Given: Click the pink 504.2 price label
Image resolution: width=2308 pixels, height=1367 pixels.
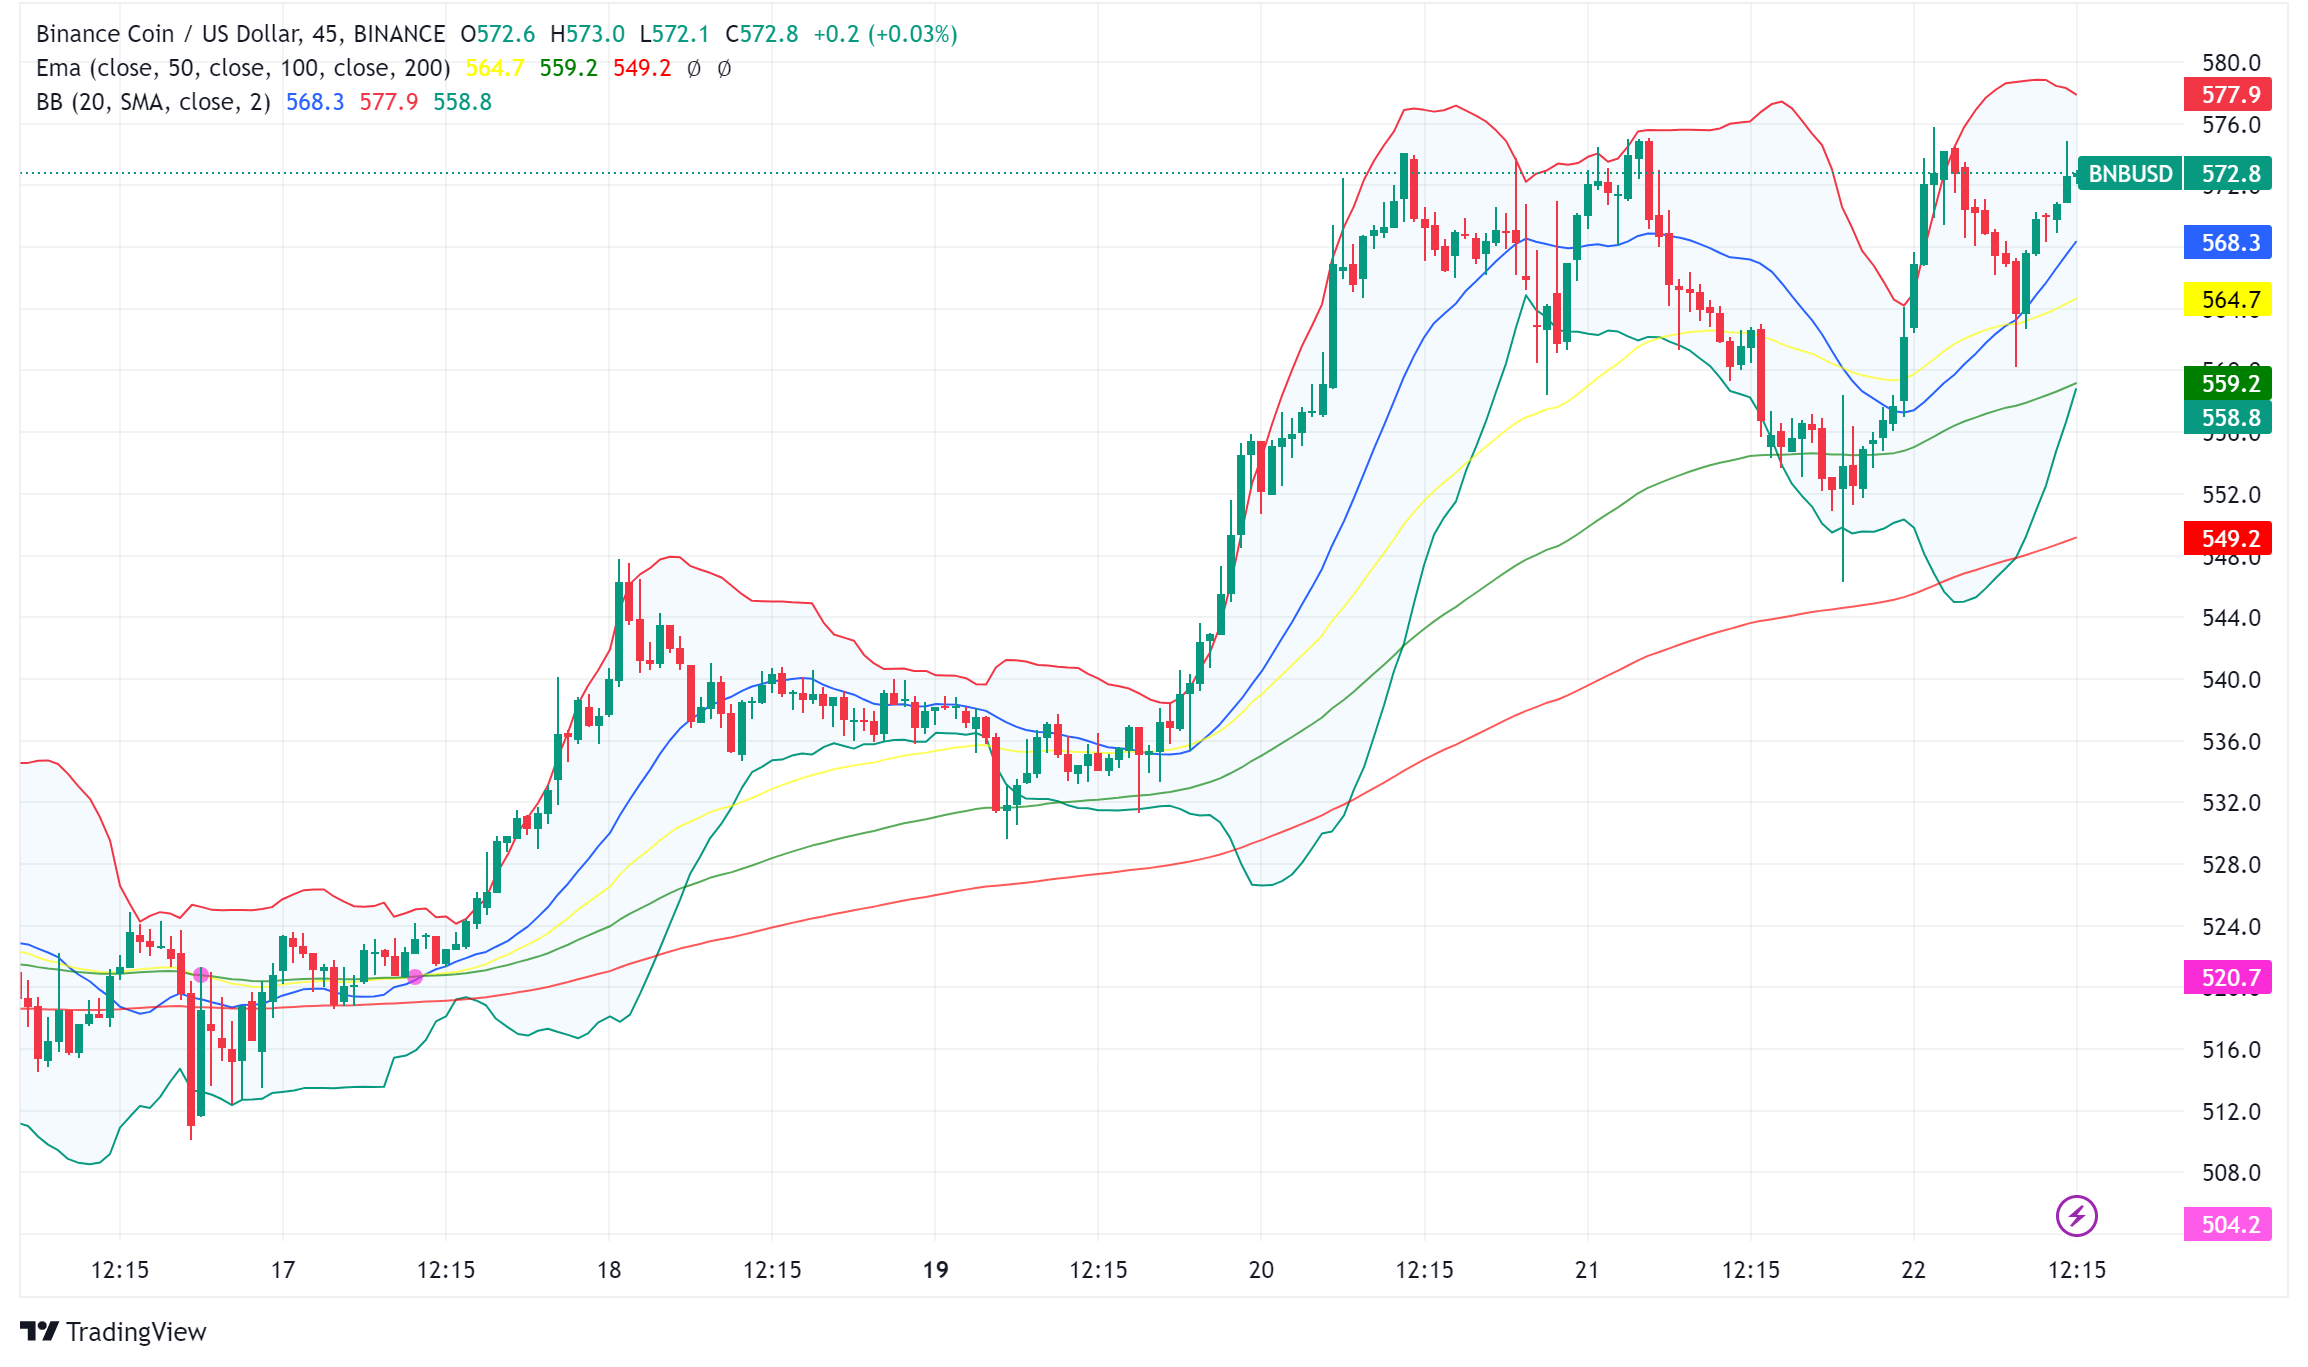Looking at the screenshot, I should click(2229, 1225).
